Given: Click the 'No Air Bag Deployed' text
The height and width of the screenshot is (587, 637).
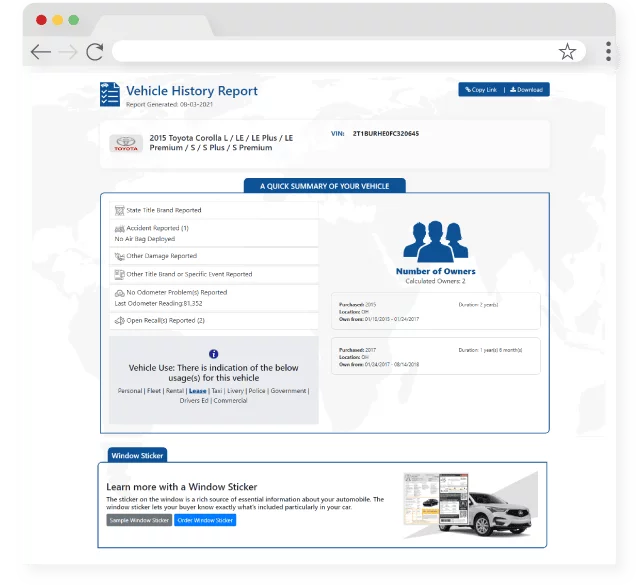Looking at the screenshot, I should 145,239.
